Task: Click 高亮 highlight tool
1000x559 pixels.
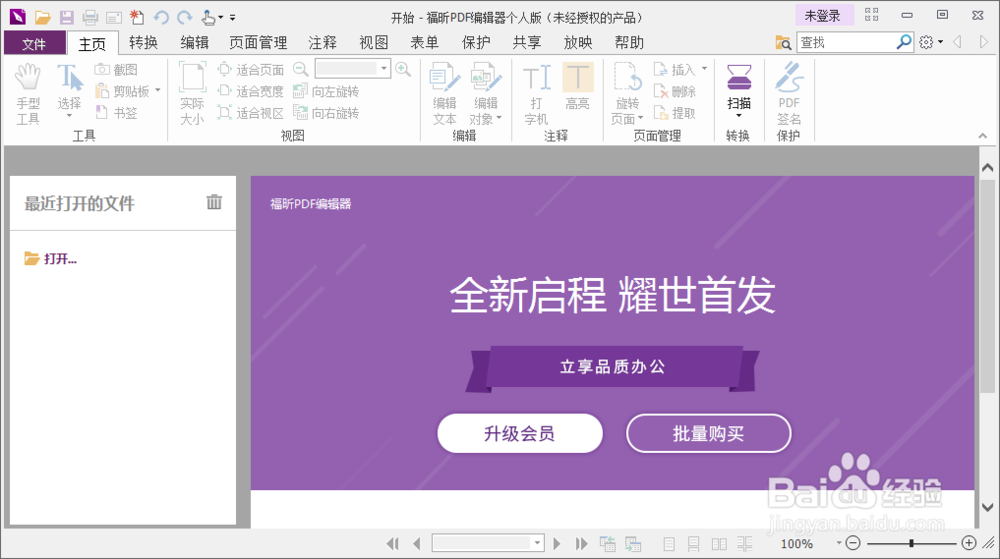Action: tap(578, 87)
